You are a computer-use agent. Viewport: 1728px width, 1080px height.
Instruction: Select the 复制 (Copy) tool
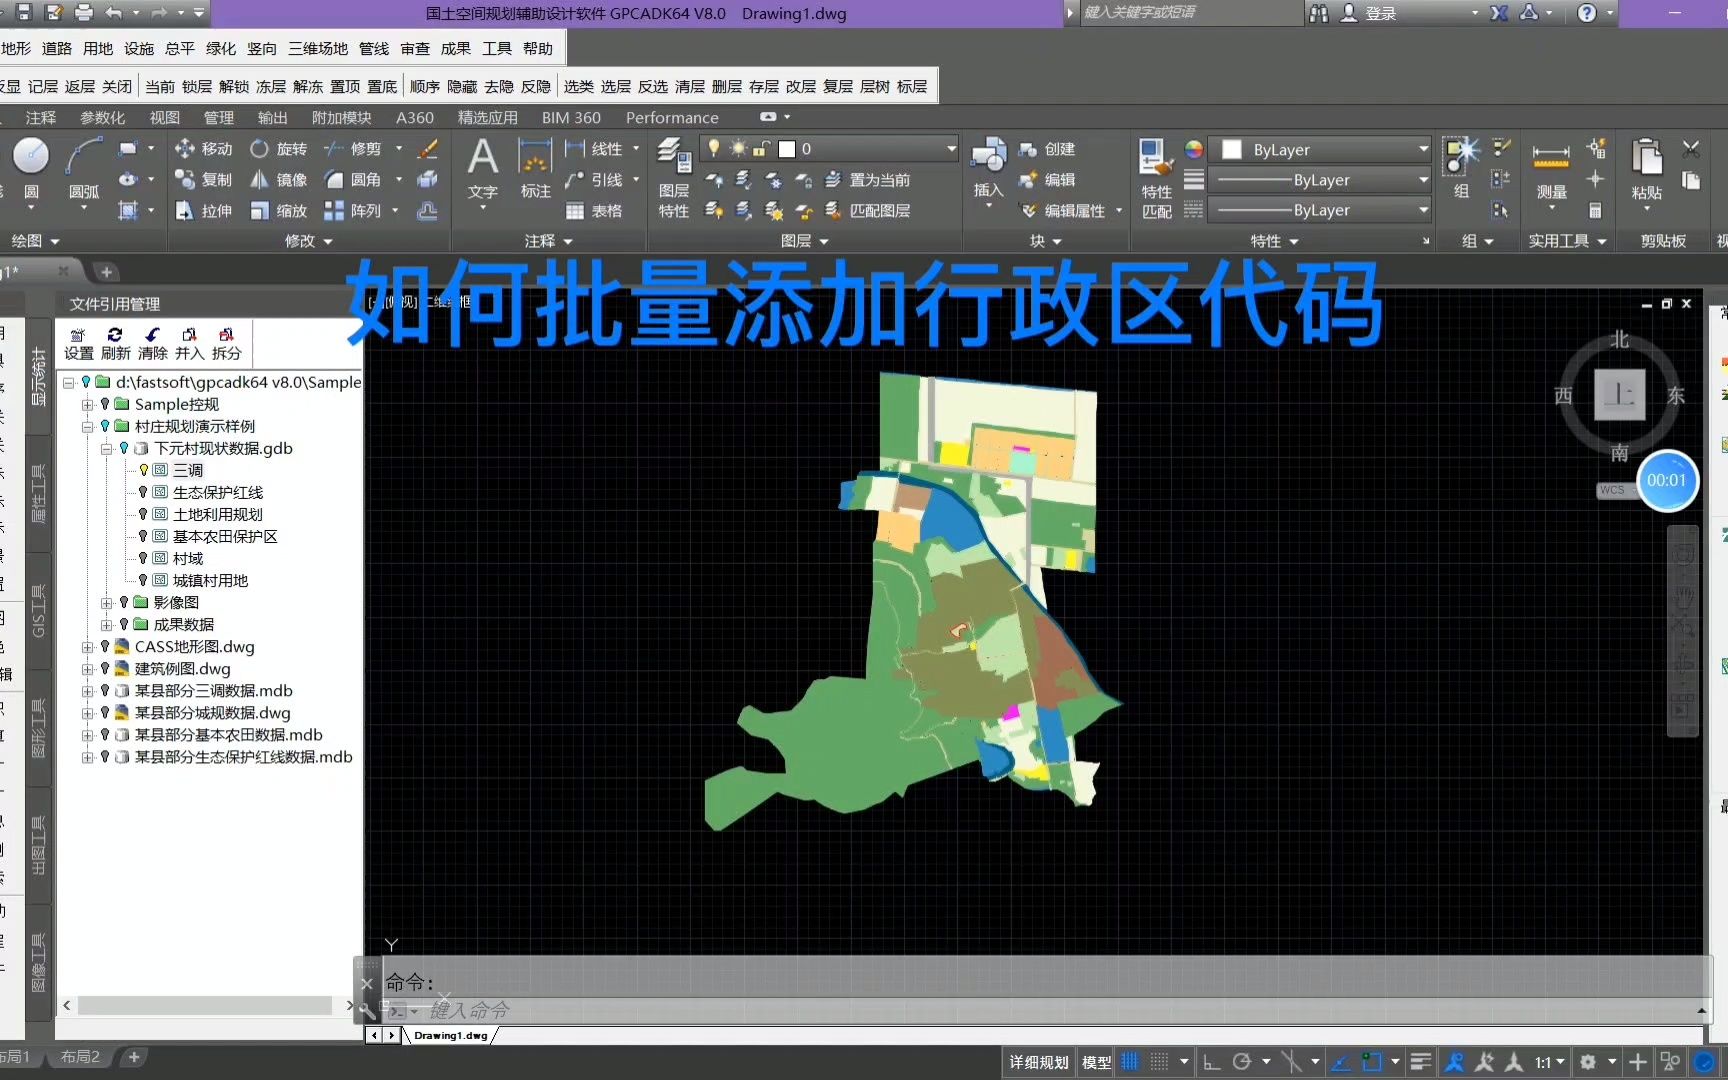[x=203, y=180]
